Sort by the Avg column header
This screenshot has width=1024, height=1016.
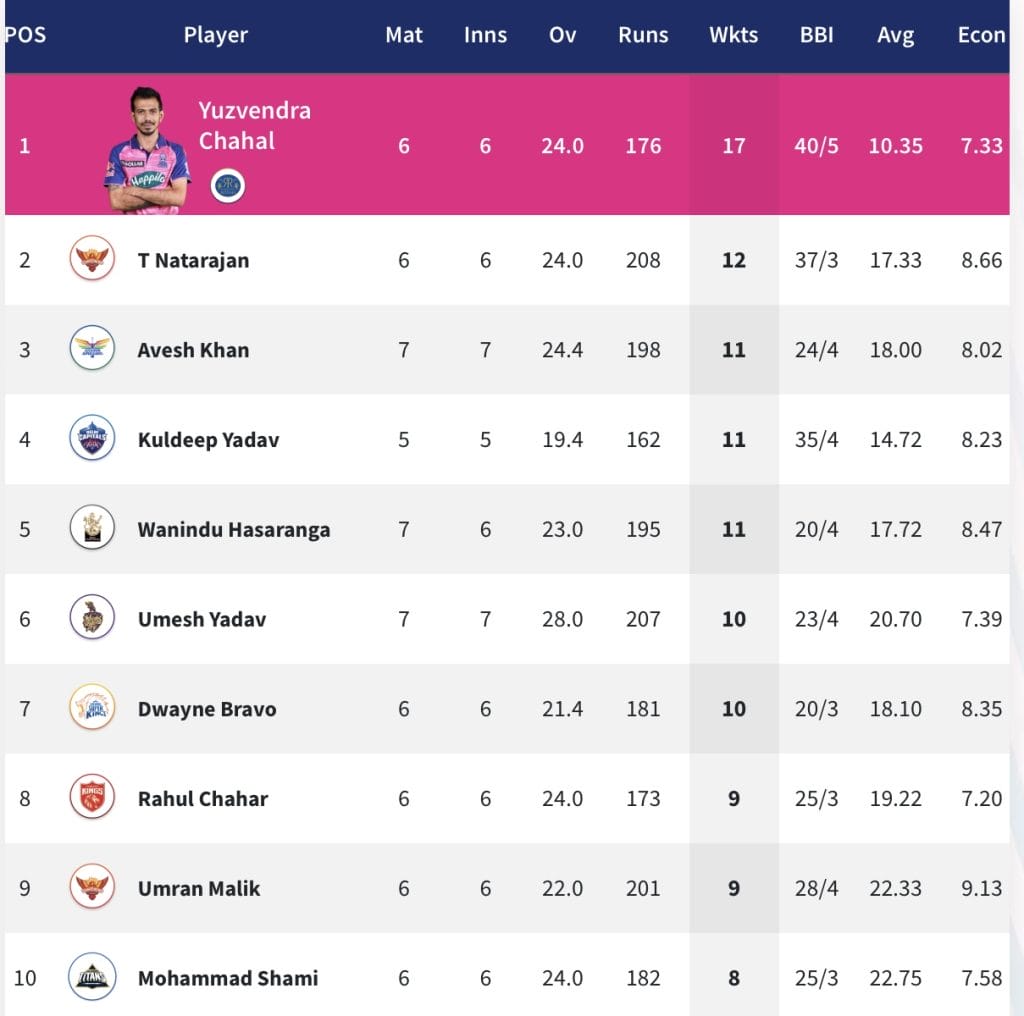[x=895, y=35]
